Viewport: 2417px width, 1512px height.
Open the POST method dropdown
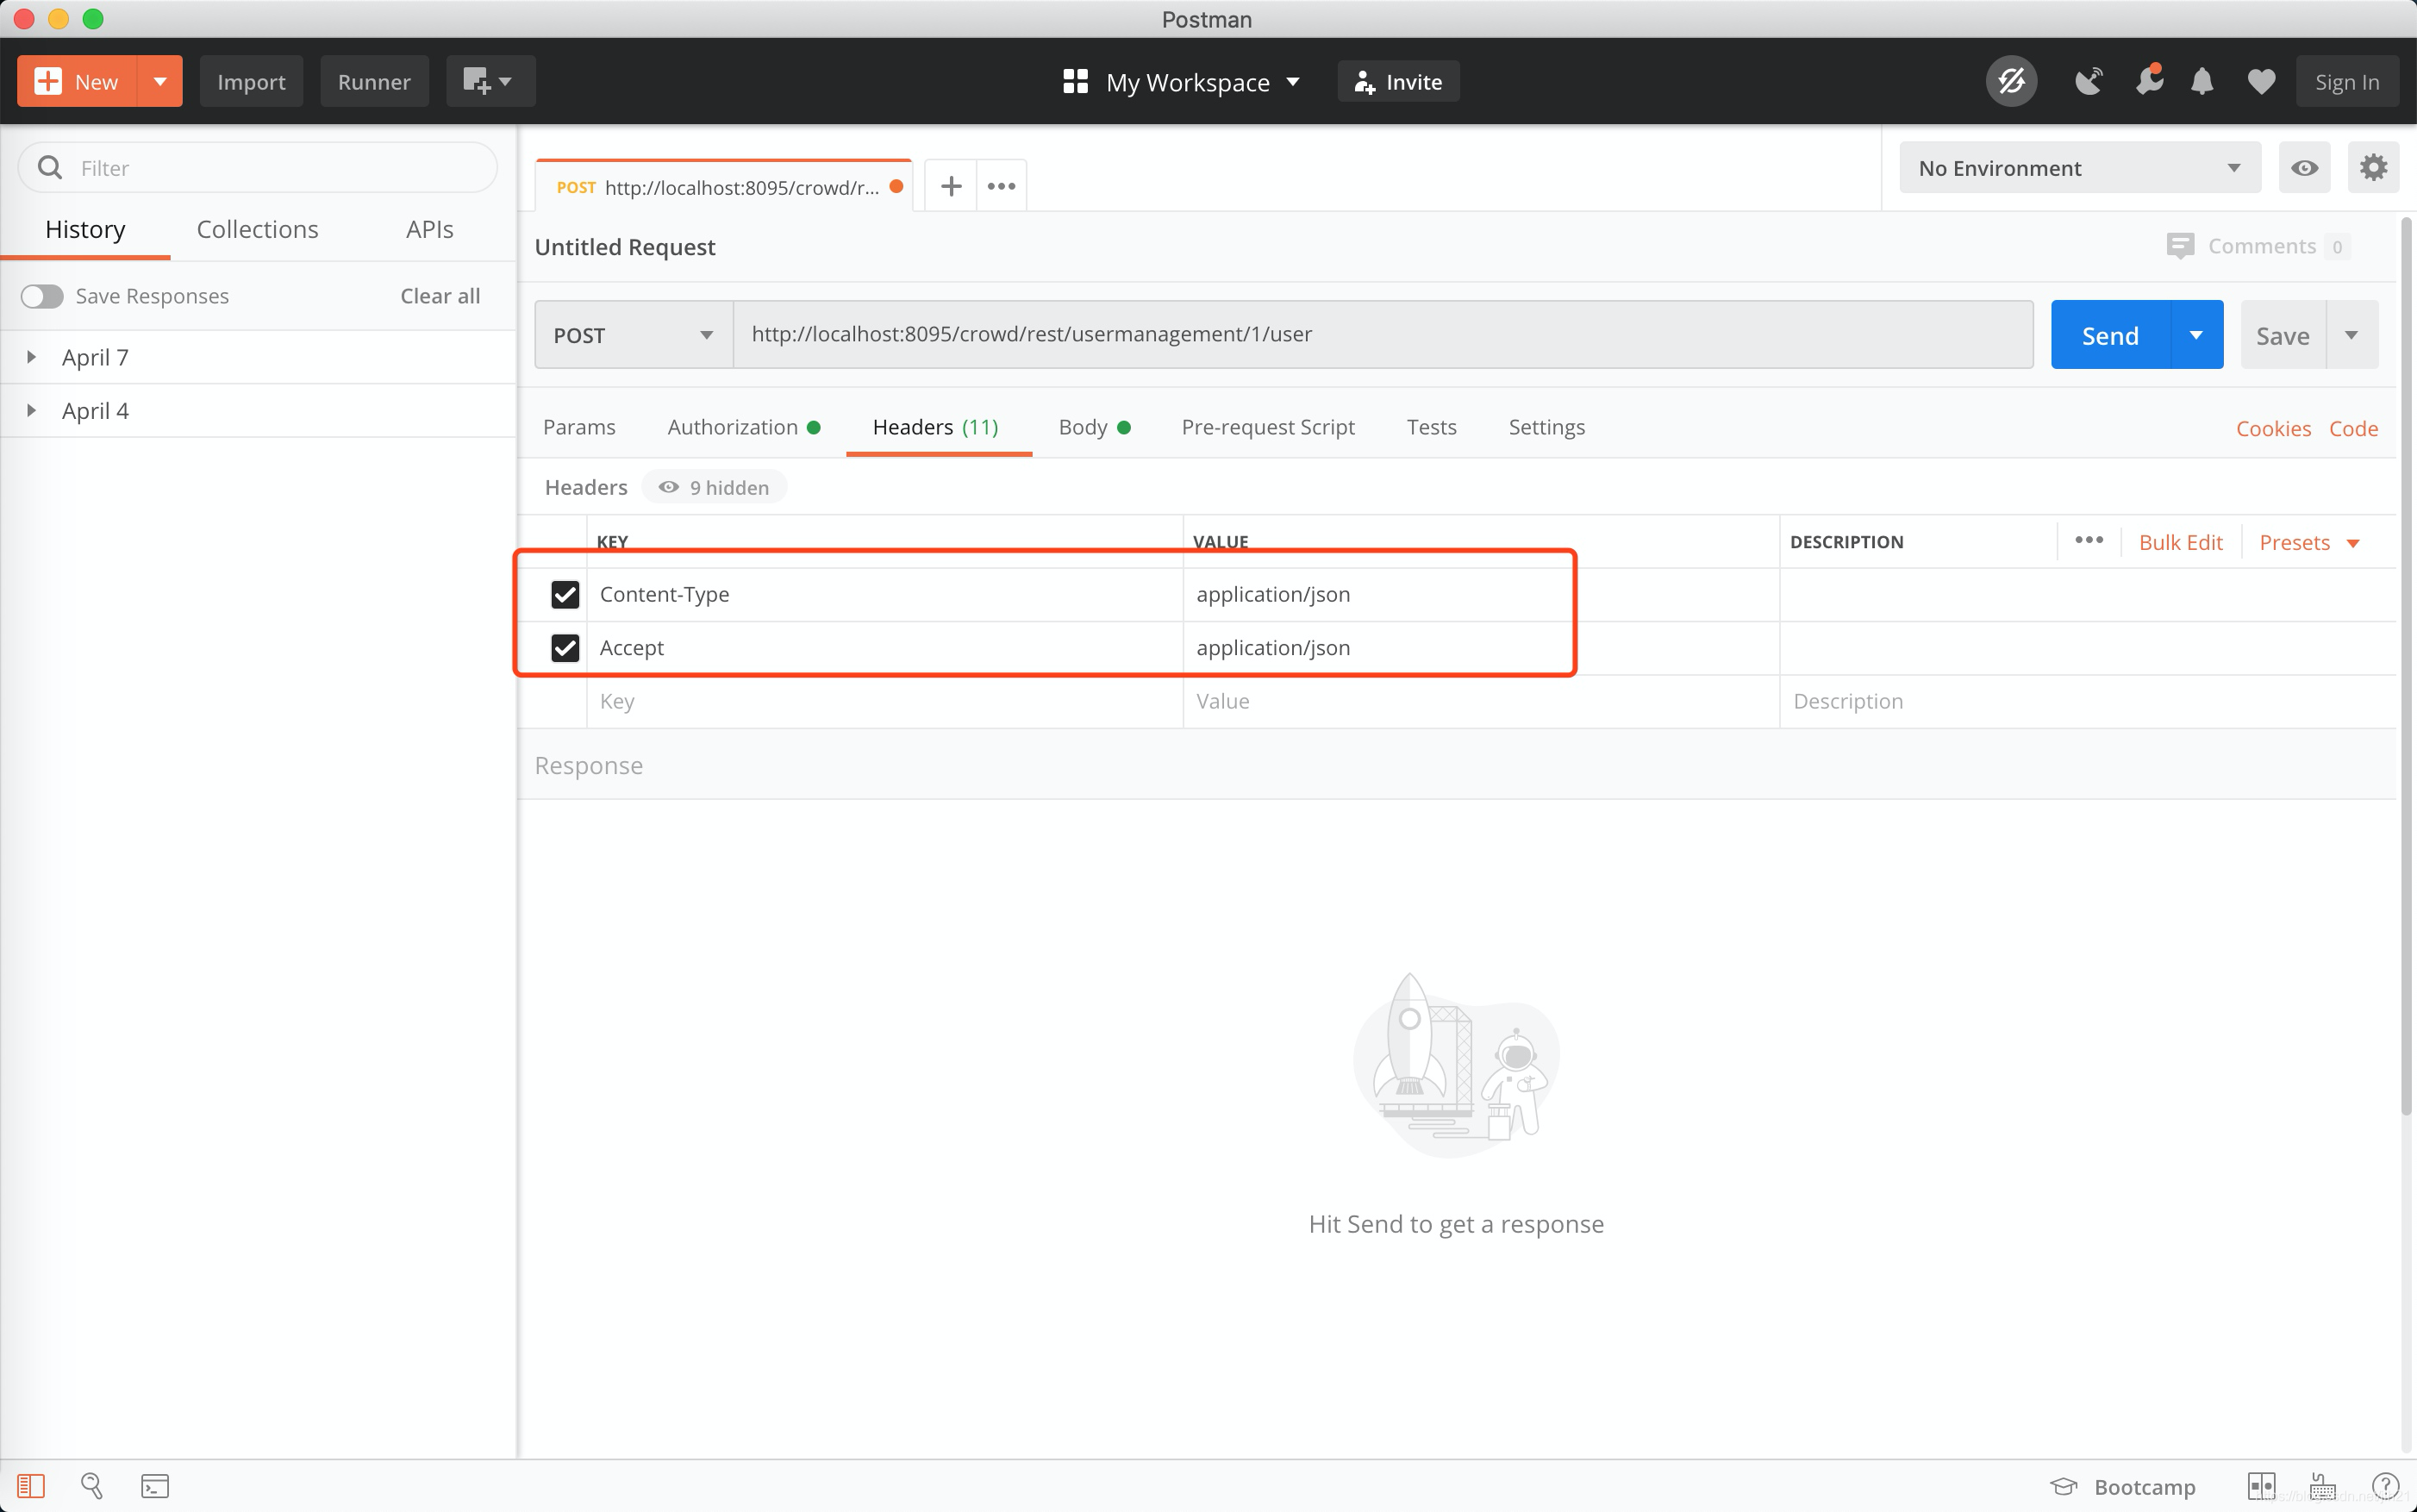coord(634,335)
